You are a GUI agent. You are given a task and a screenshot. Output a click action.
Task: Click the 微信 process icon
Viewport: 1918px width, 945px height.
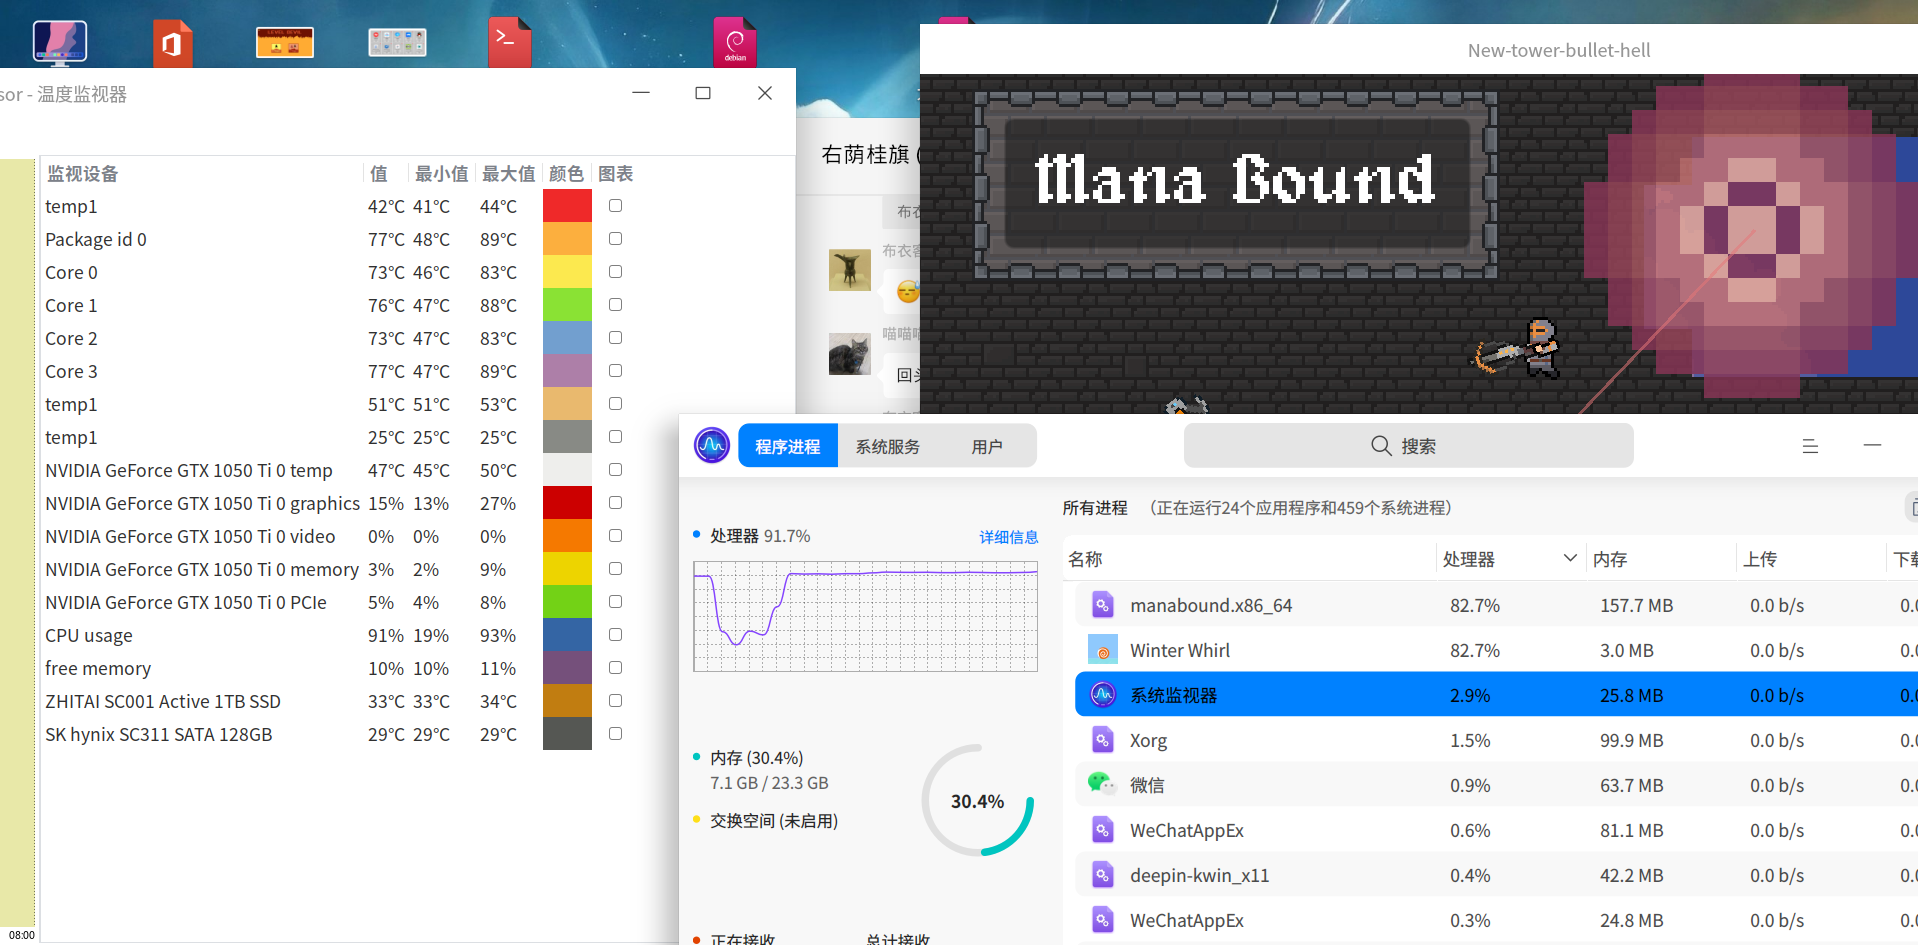1102,784
